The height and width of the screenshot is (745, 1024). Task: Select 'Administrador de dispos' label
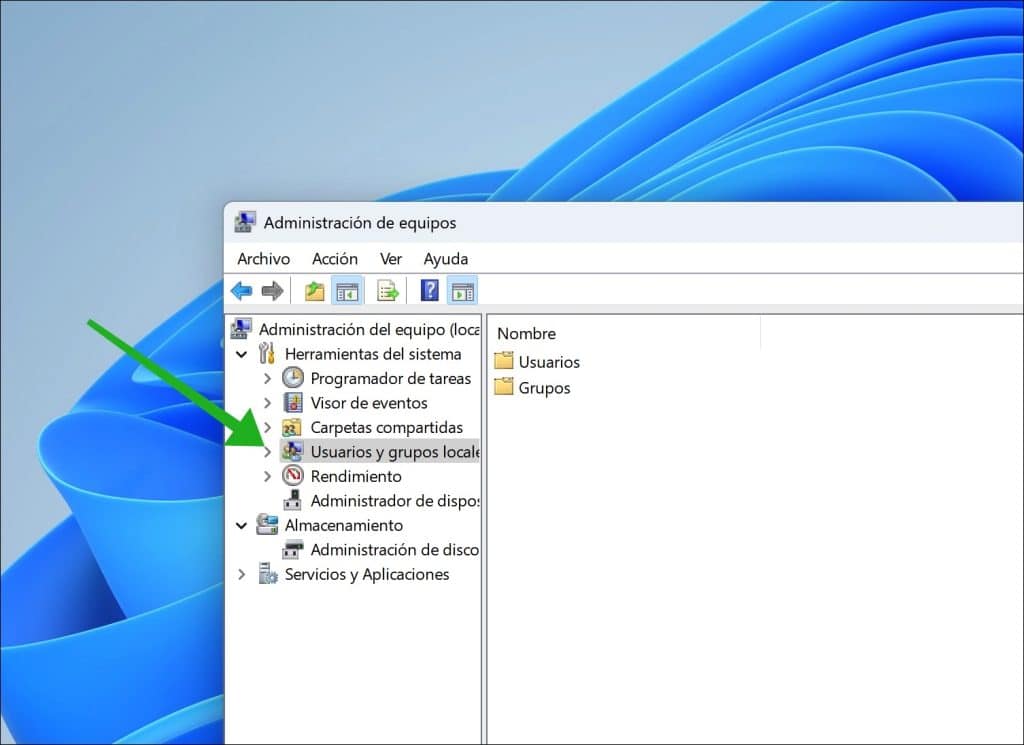[x=395, y=501]
